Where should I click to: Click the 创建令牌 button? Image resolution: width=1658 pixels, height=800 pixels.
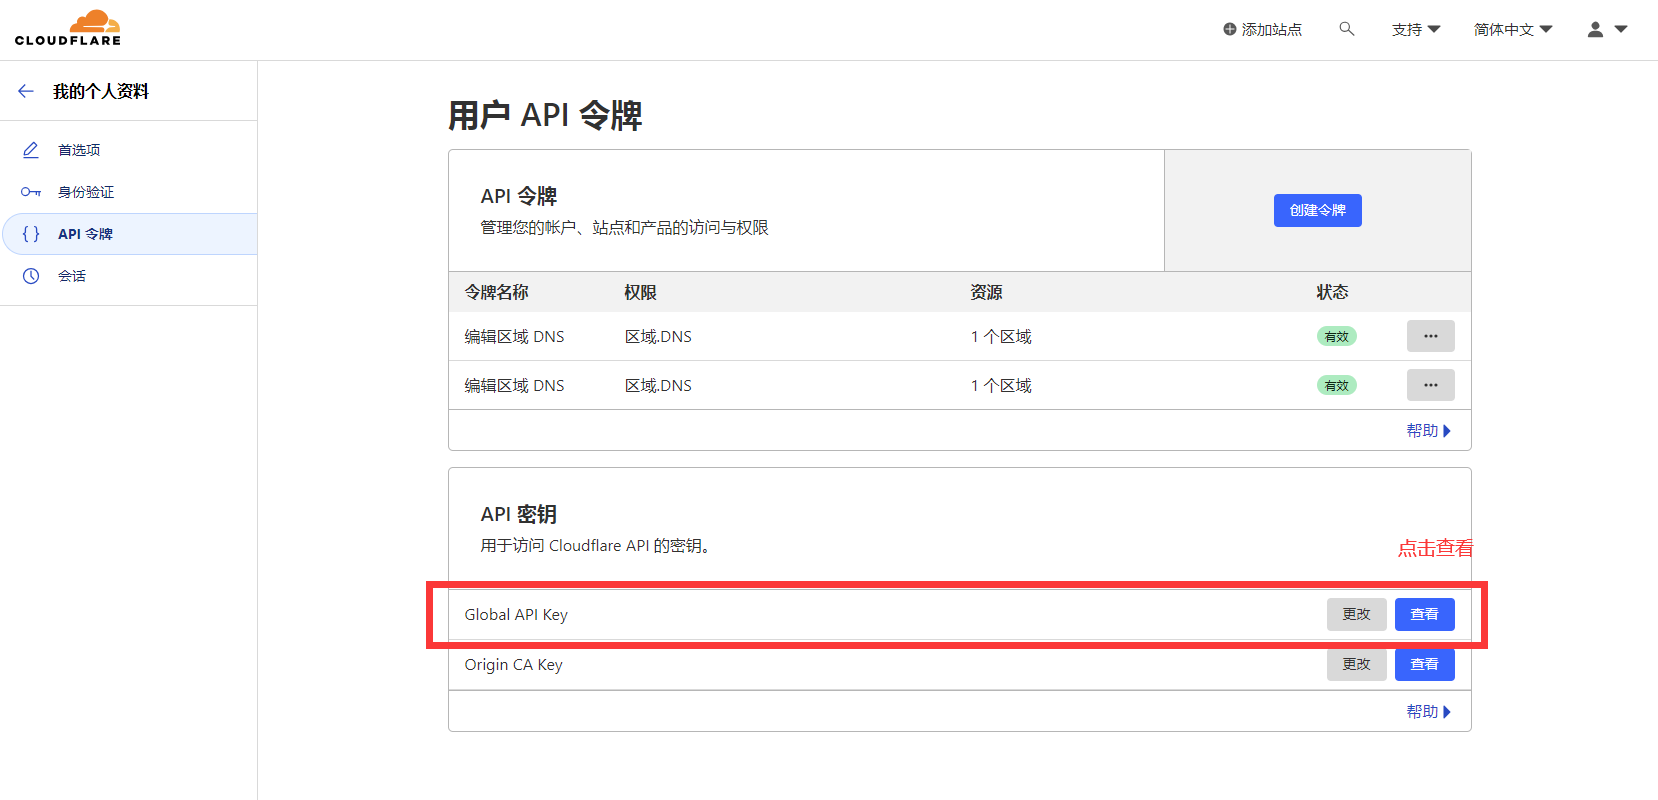[x=1317, y=210]
